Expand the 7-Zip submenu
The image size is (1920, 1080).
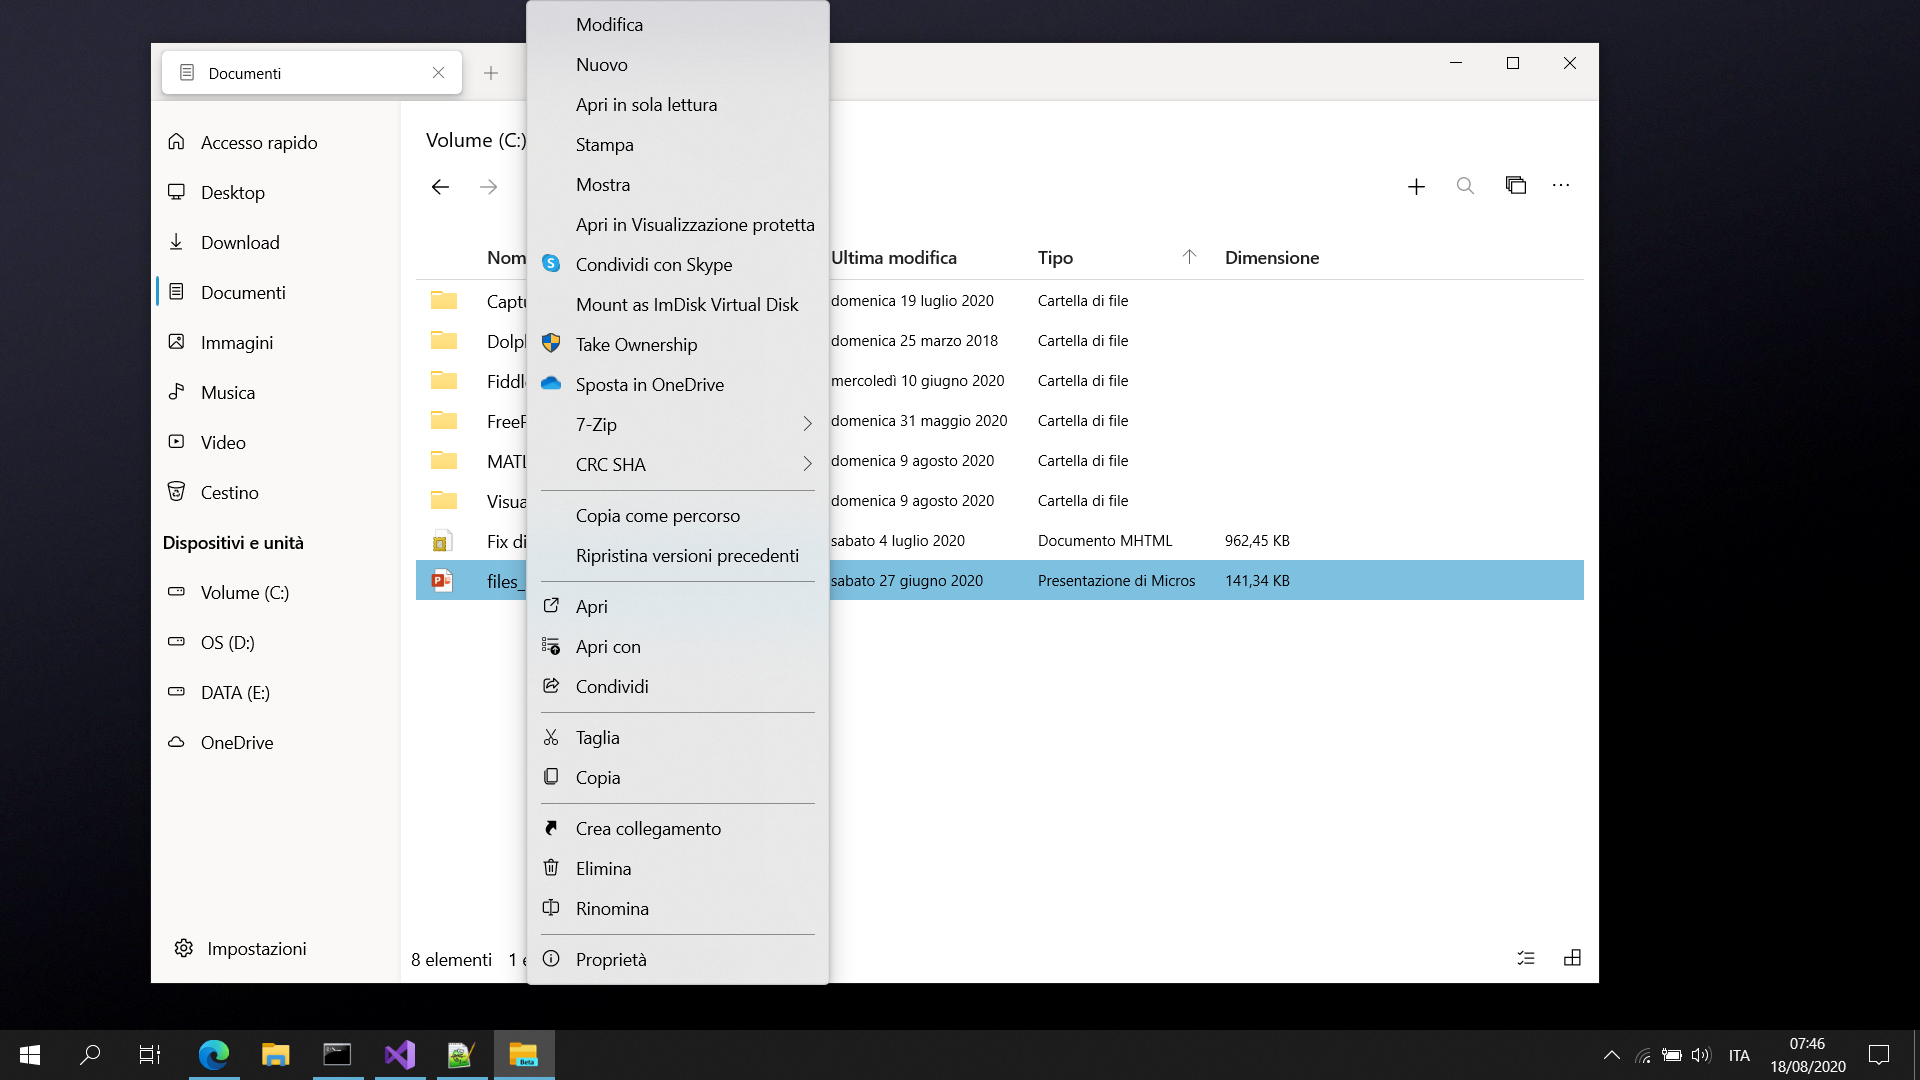(x=678, y=424)
